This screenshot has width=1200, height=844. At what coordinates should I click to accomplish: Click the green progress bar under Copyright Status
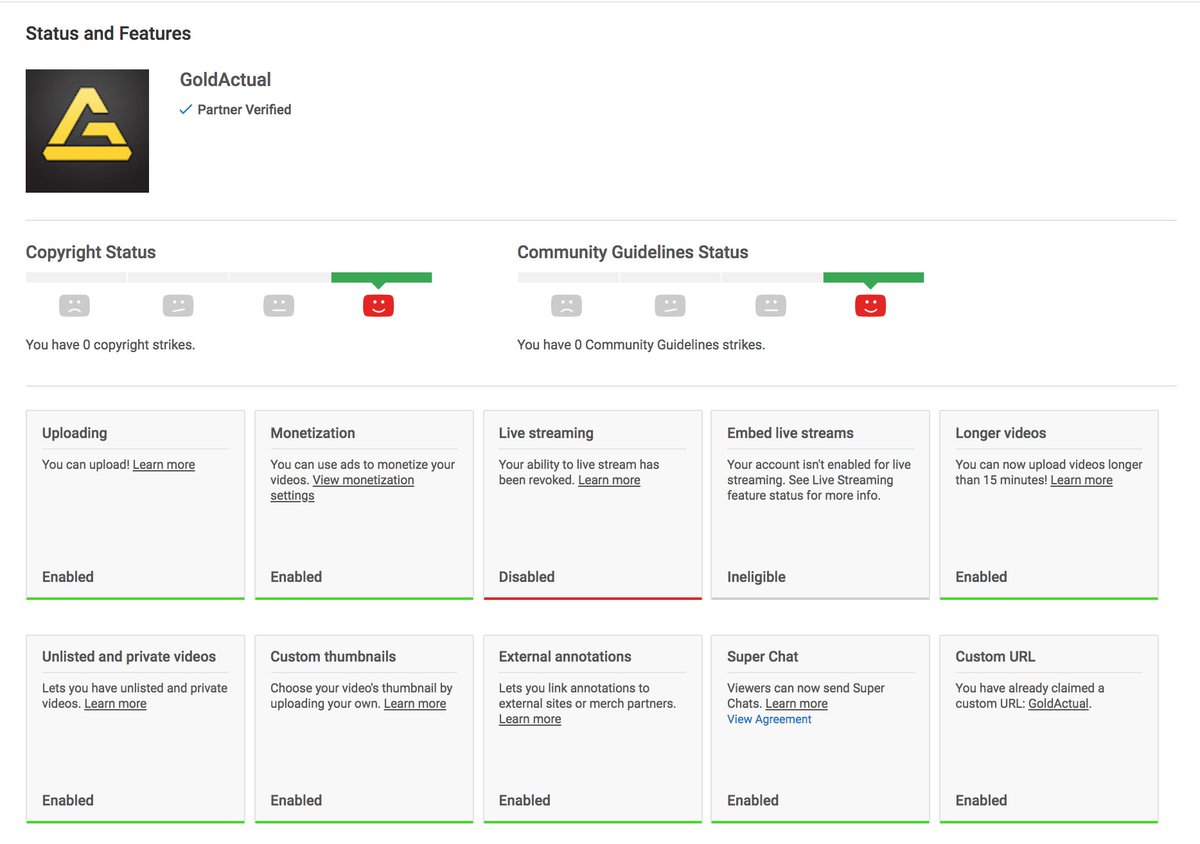[381, 277]
